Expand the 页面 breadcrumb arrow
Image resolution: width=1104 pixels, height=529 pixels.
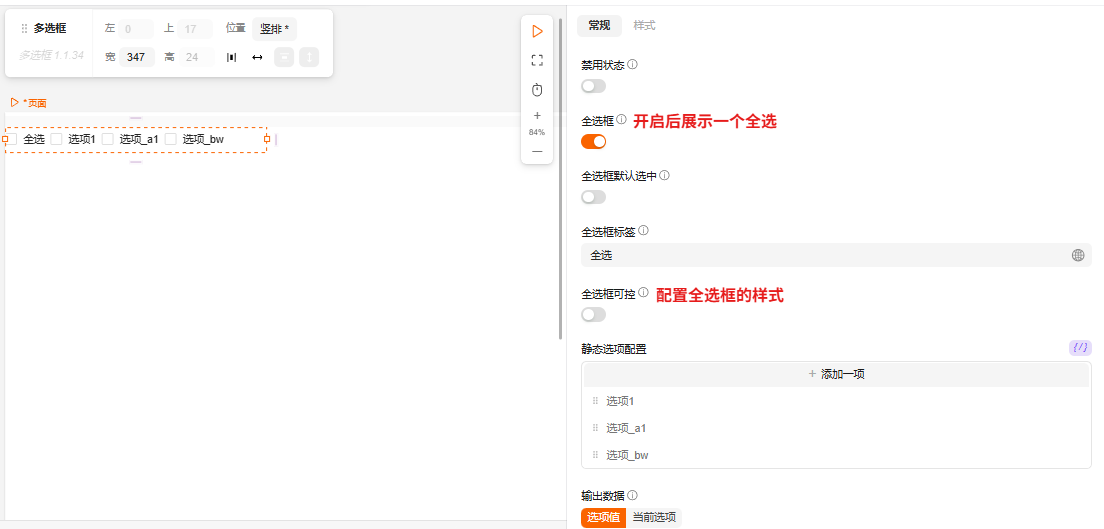[14, 102]
